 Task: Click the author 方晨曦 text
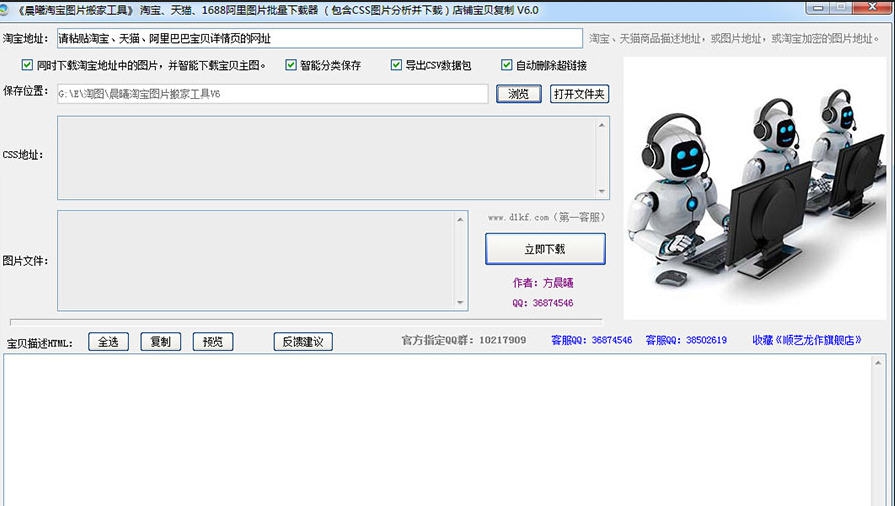point(543,283)
